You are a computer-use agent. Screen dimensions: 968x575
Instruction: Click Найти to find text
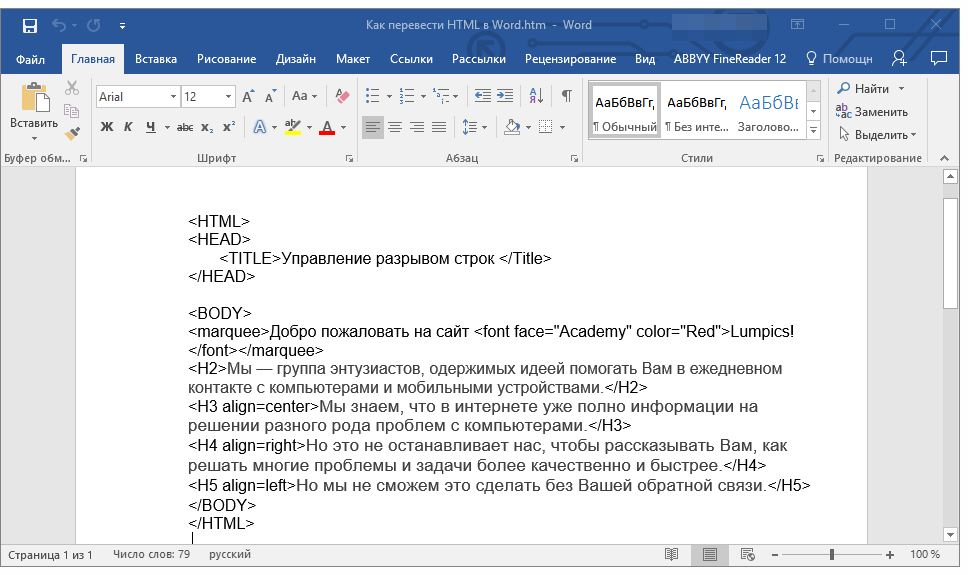click(x=870, y=89)
